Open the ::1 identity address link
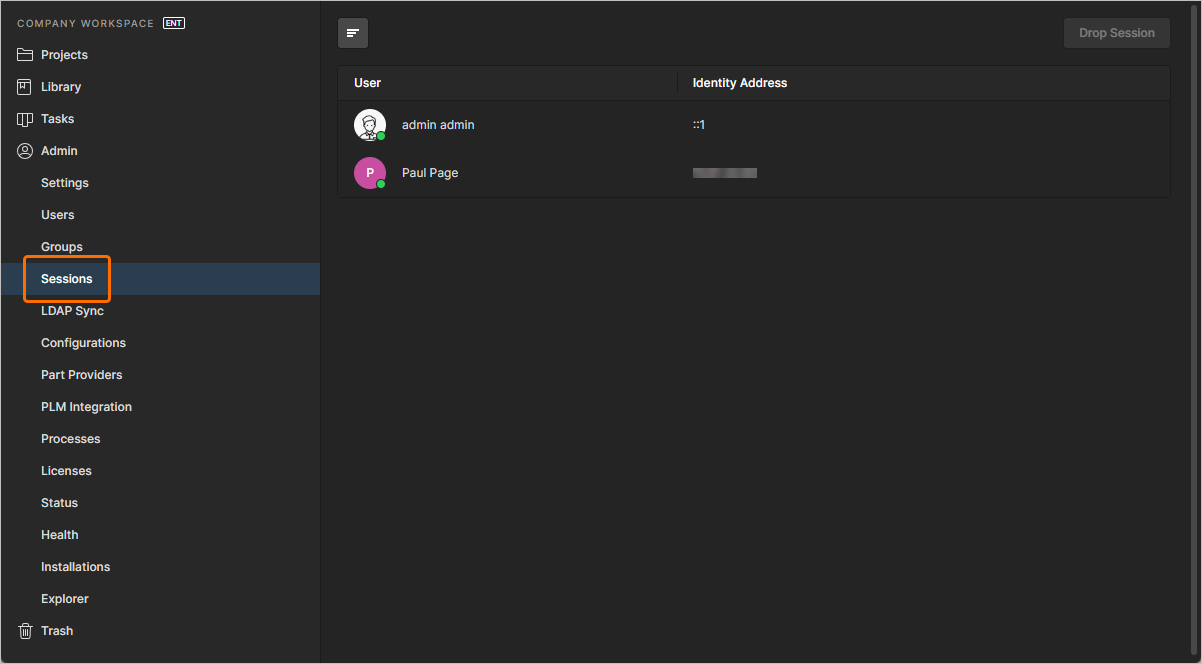This screenshot has width=1202, height=664. tap(697, 124)
